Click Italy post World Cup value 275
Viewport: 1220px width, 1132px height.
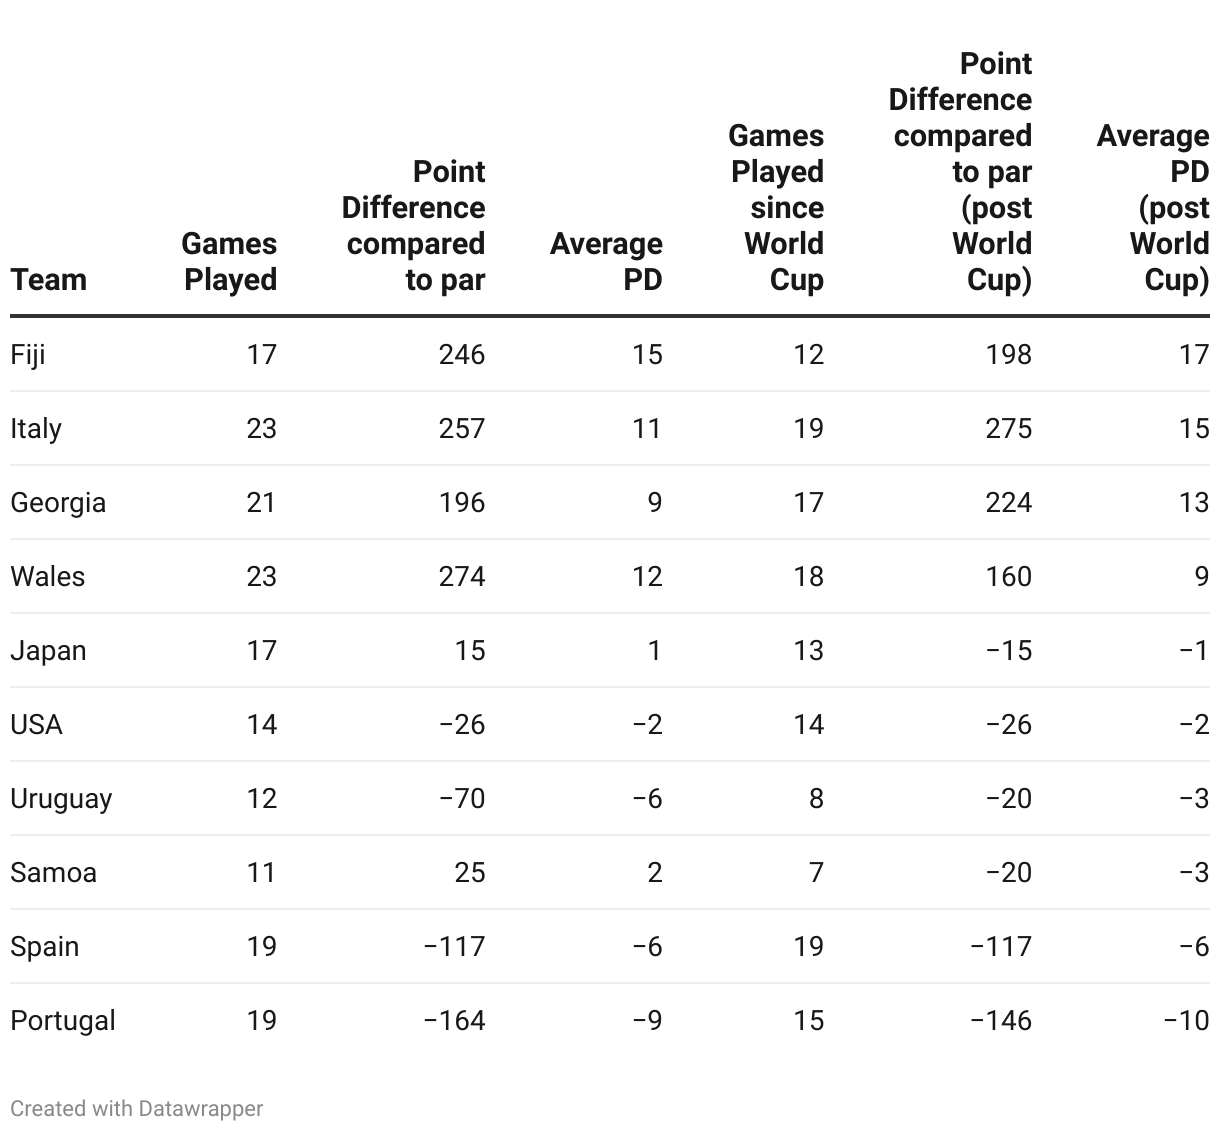point(1008,428)
